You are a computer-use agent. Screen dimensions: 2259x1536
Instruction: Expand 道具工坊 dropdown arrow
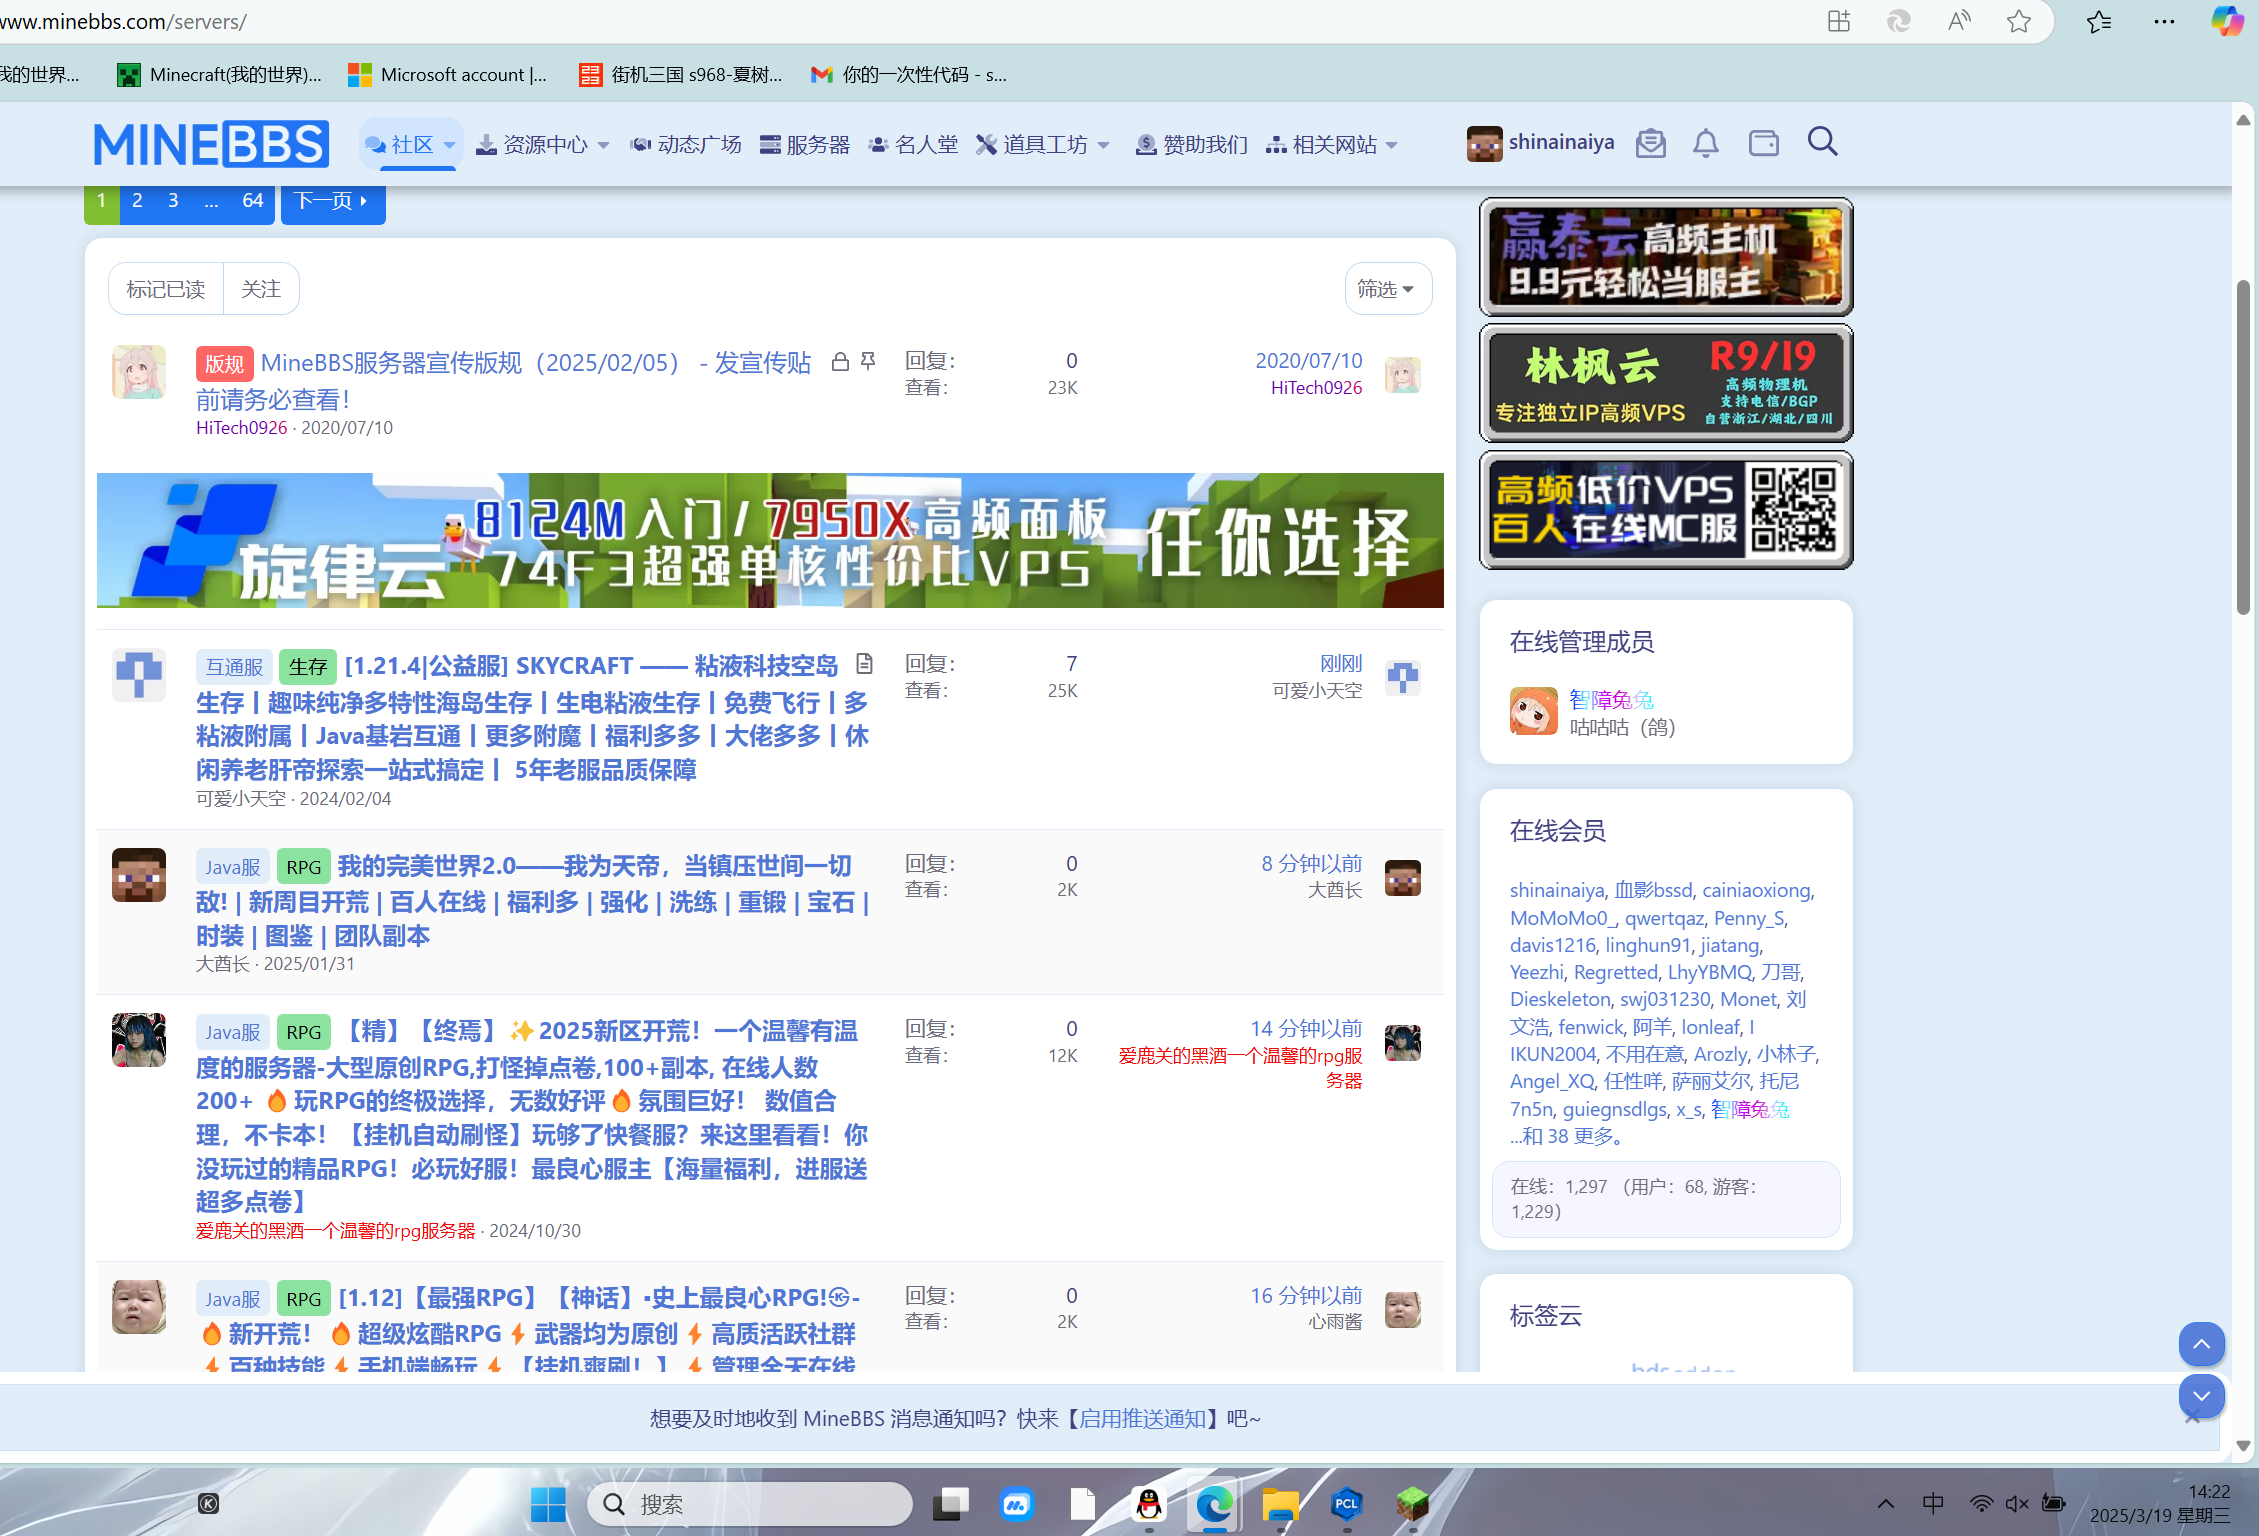point(1103,145)
